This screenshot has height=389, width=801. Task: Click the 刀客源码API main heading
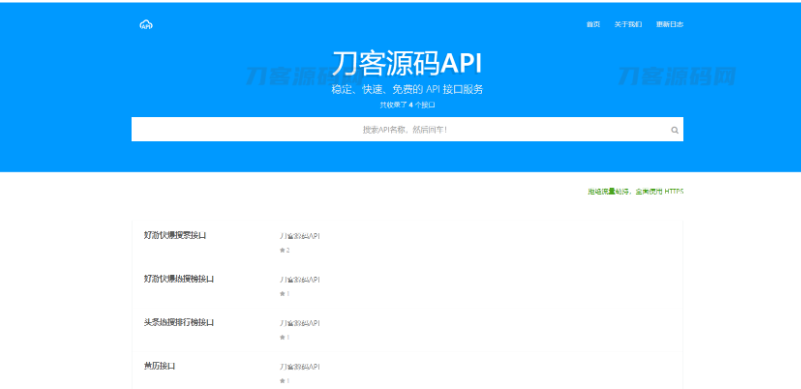pos(407,63)
